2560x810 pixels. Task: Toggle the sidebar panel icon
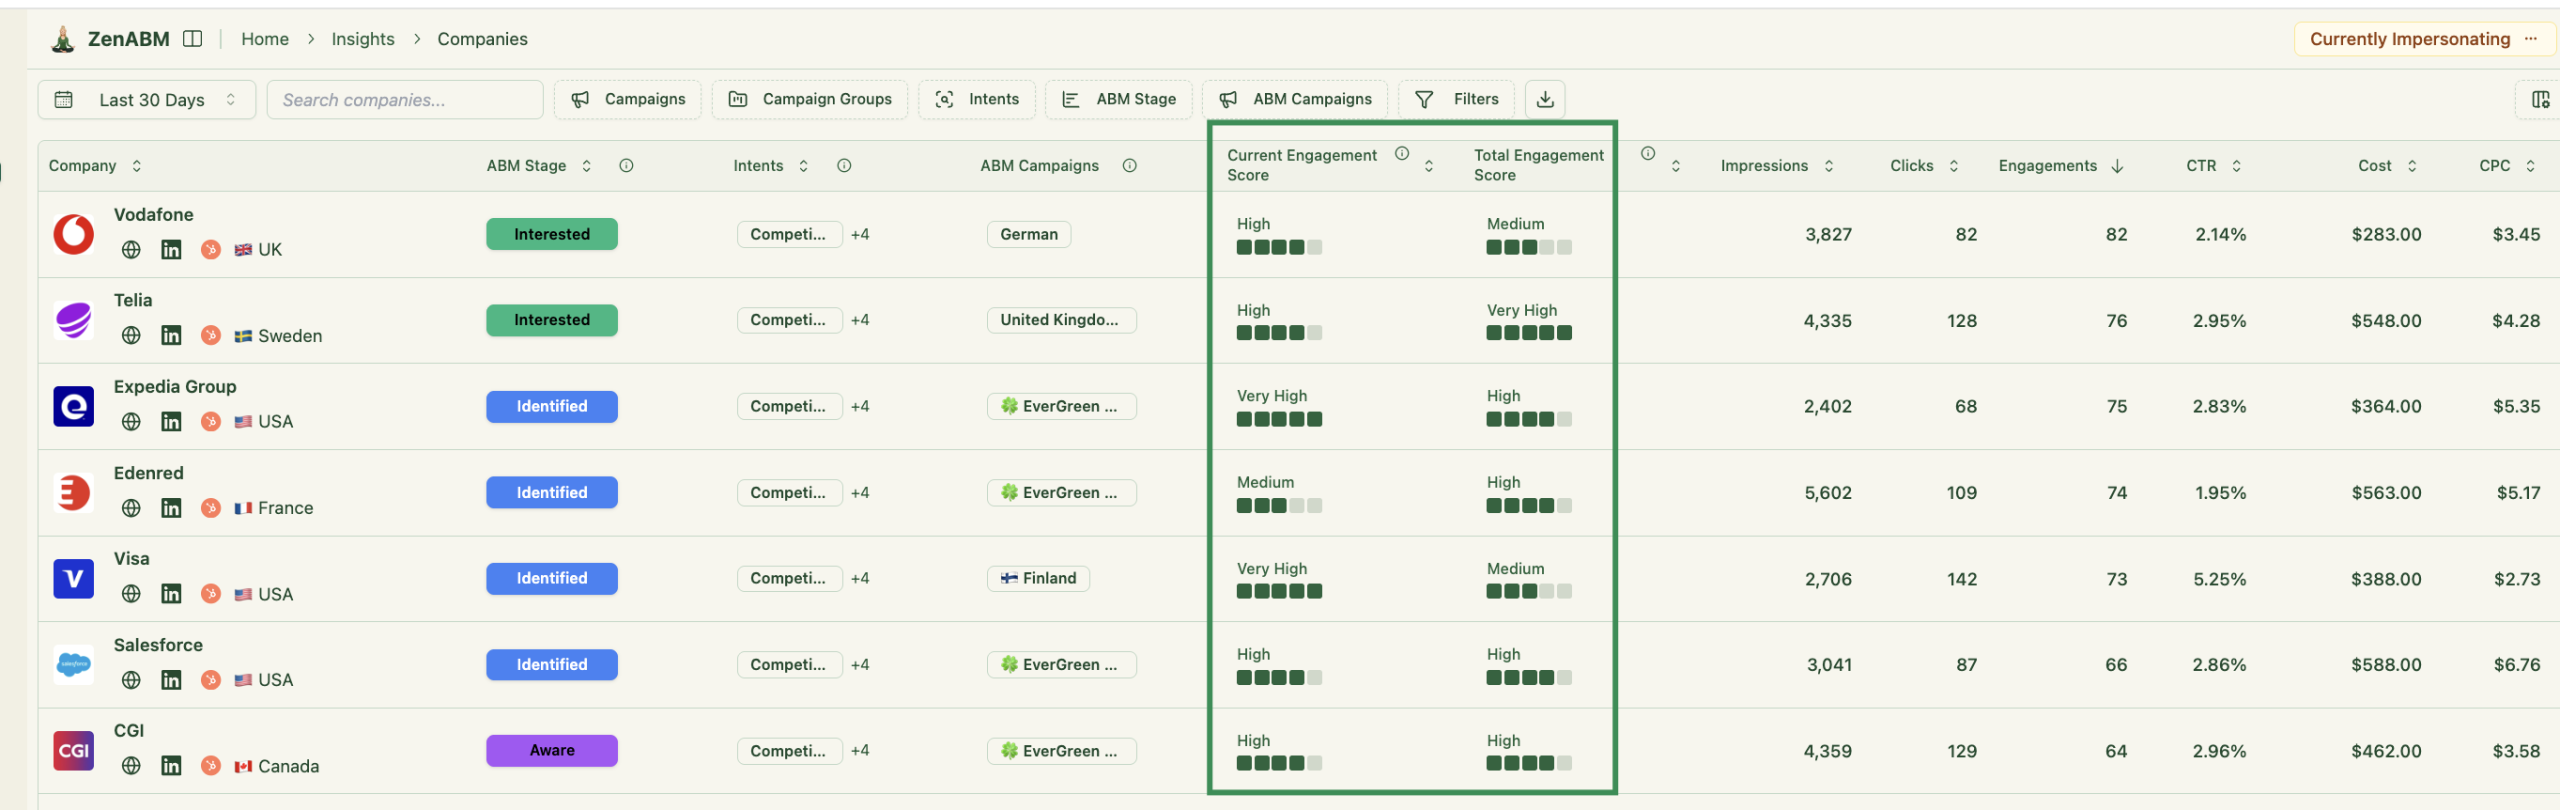193,39
